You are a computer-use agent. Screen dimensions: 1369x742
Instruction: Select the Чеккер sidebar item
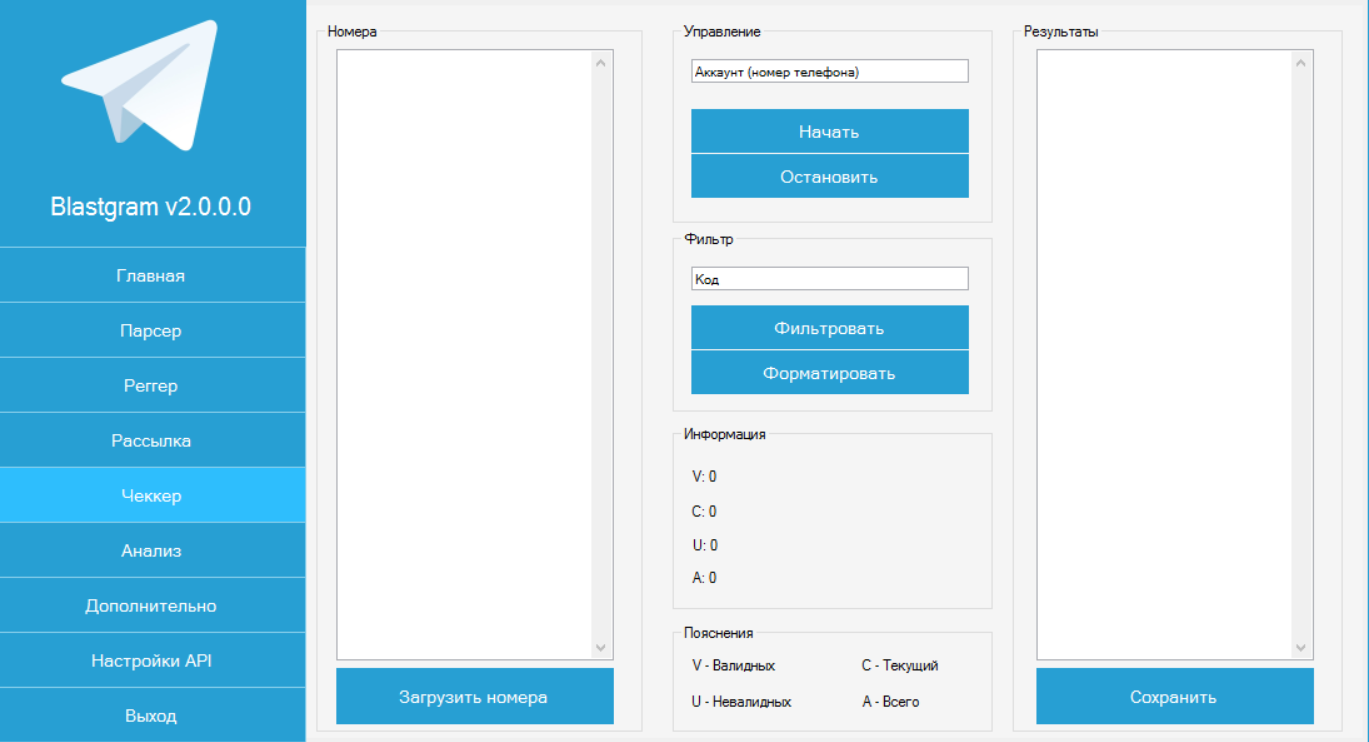(151, 496)
